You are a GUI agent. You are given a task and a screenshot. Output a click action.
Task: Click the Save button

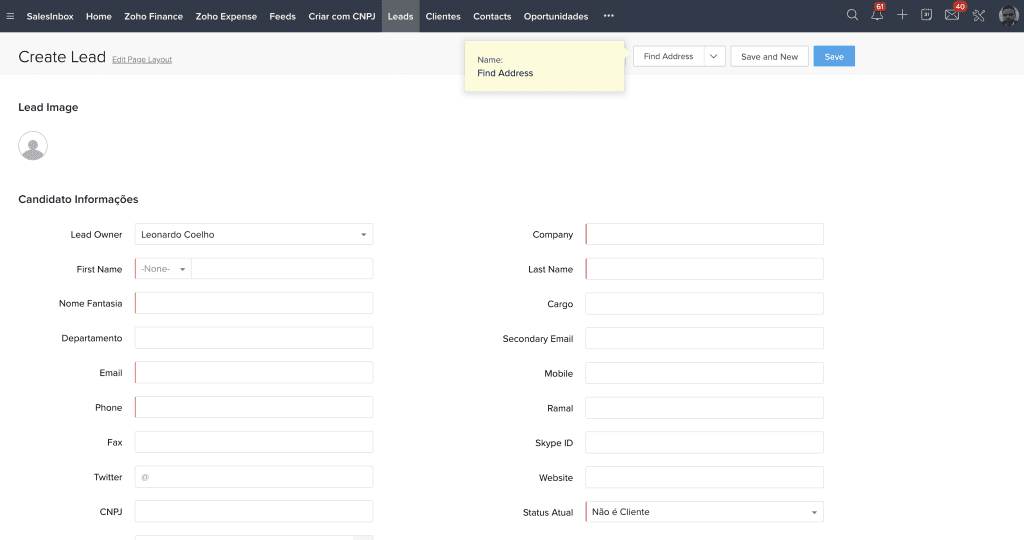tap(833, 57)
